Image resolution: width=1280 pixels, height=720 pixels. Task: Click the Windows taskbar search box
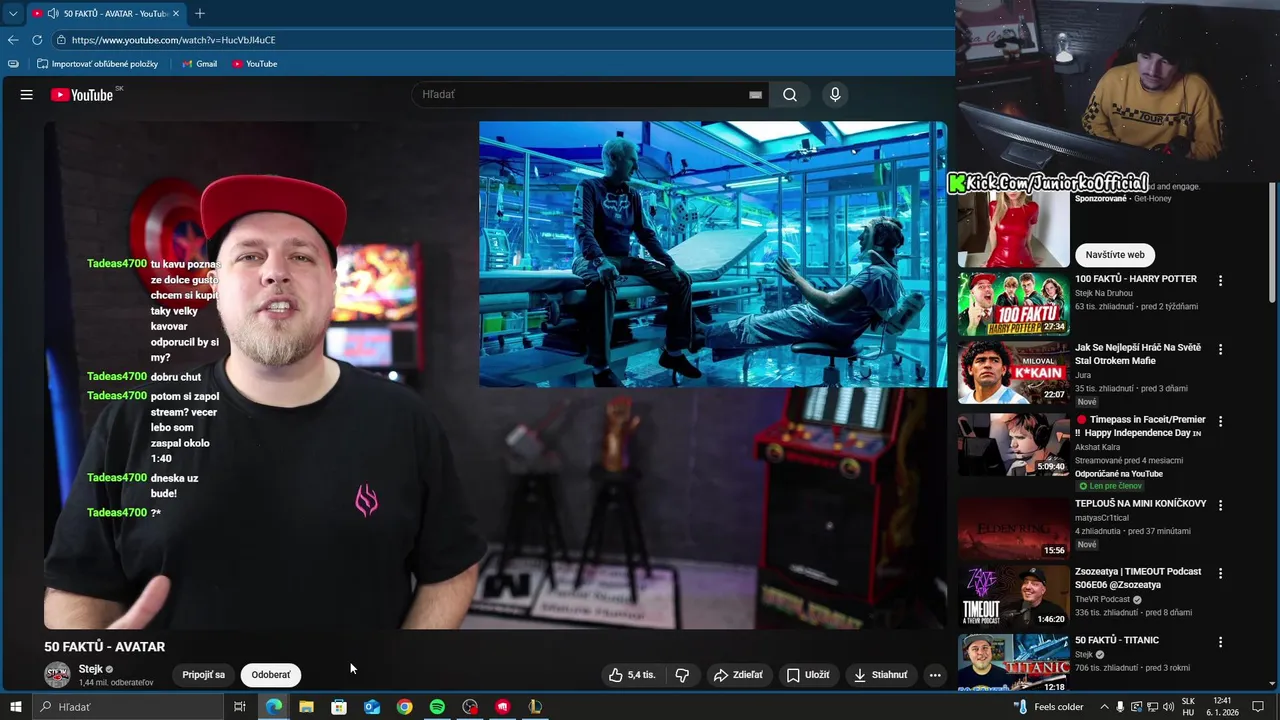(127, 707)
